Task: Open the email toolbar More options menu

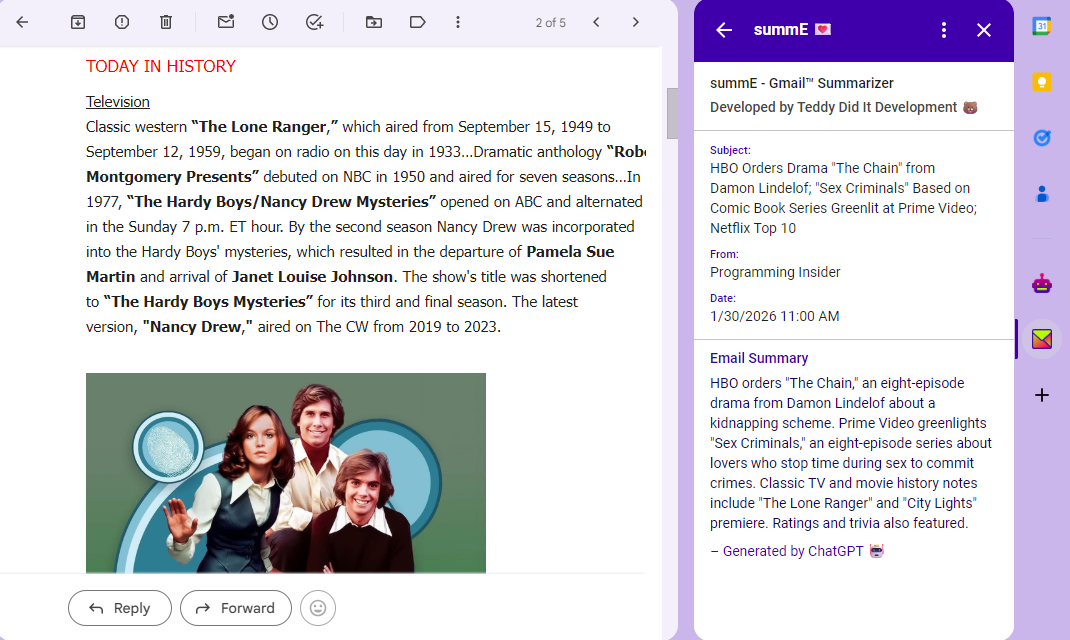Action: [x=458, y=22]
